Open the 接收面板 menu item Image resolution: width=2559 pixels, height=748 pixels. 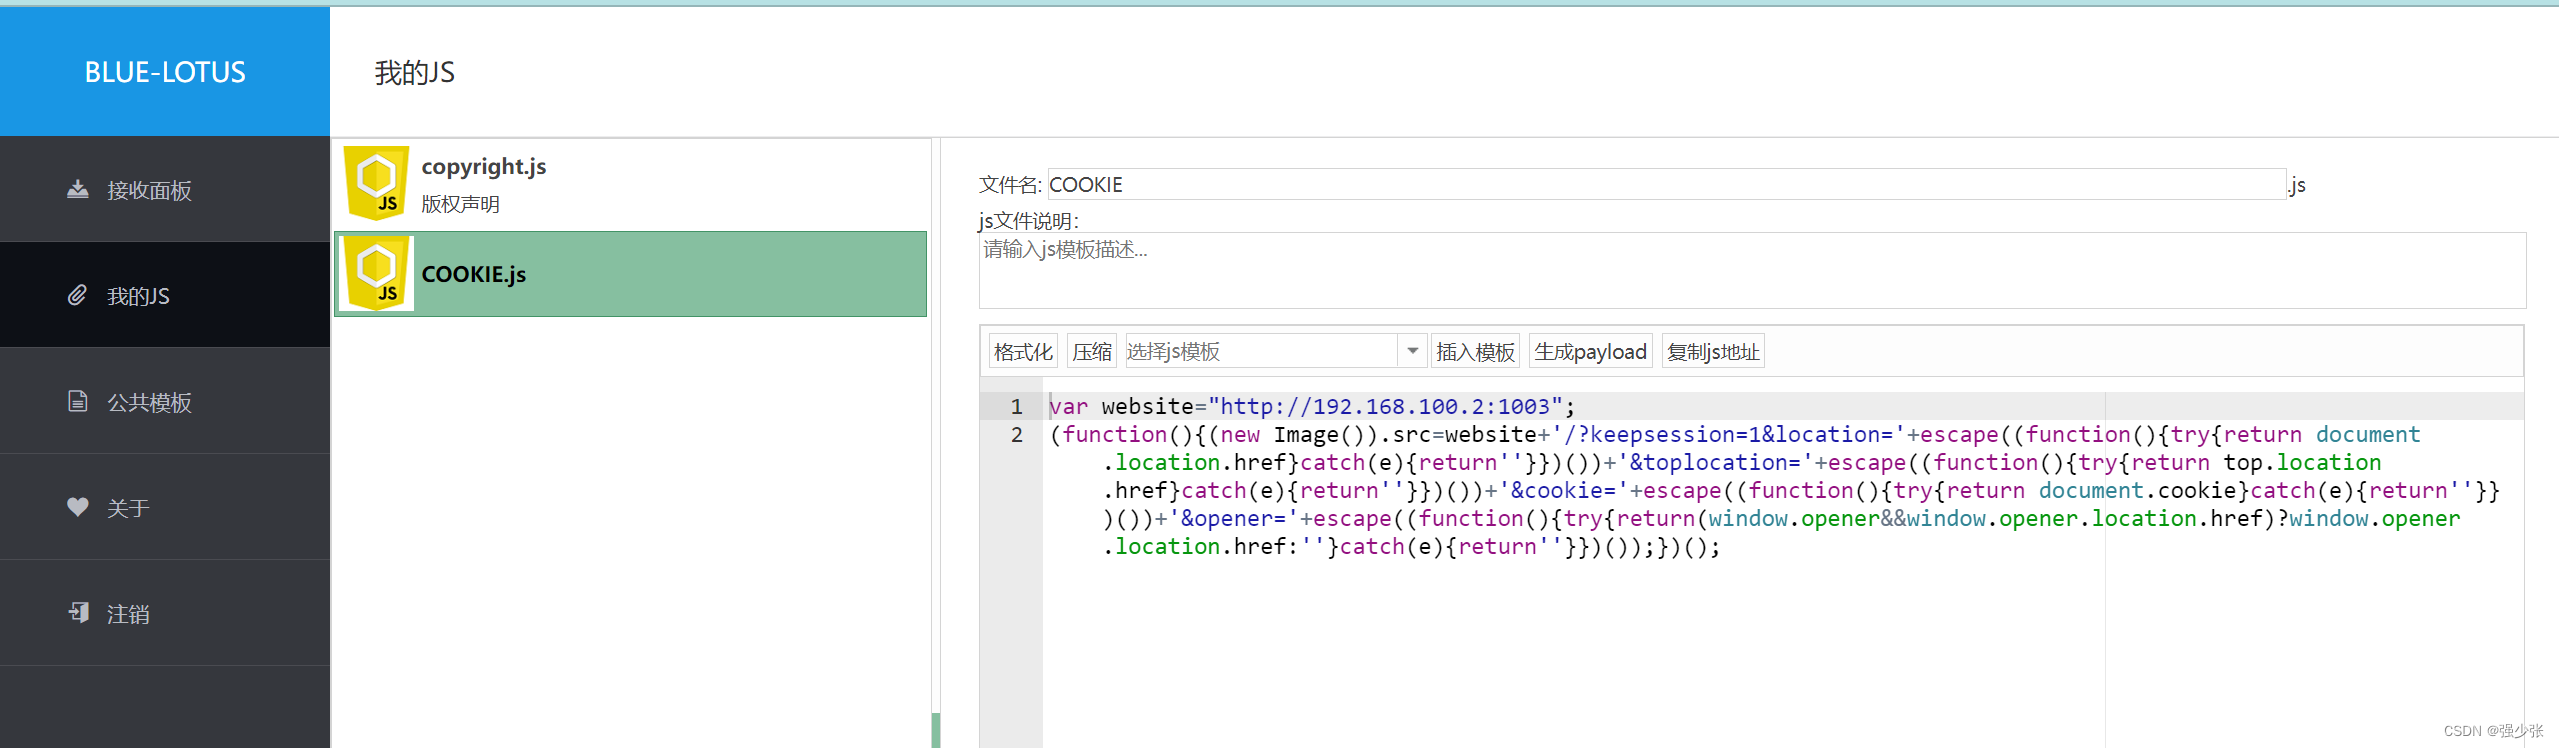[165, 190]
